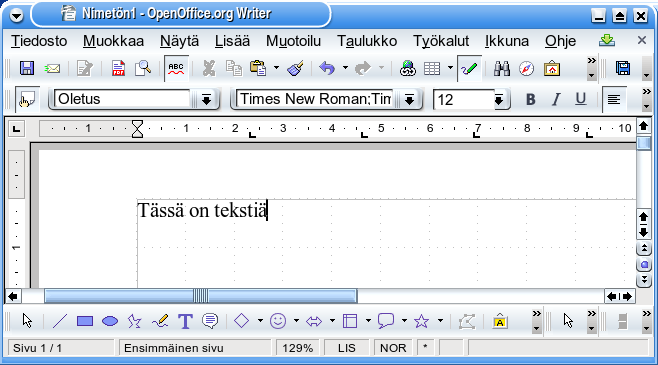This screenshot has width=658, height=365.
Task: Export directly as PDF
Action: pyautogui.click(x=118, y=68)
